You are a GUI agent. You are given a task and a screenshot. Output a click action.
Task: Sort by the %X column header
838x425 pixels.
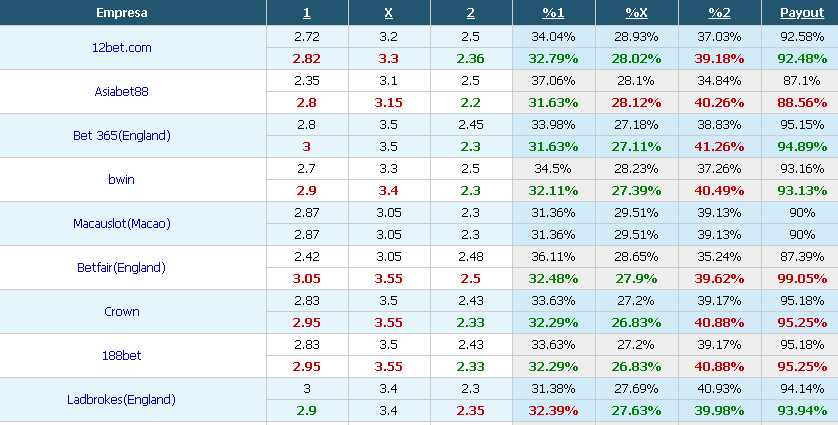click(636, 13)
